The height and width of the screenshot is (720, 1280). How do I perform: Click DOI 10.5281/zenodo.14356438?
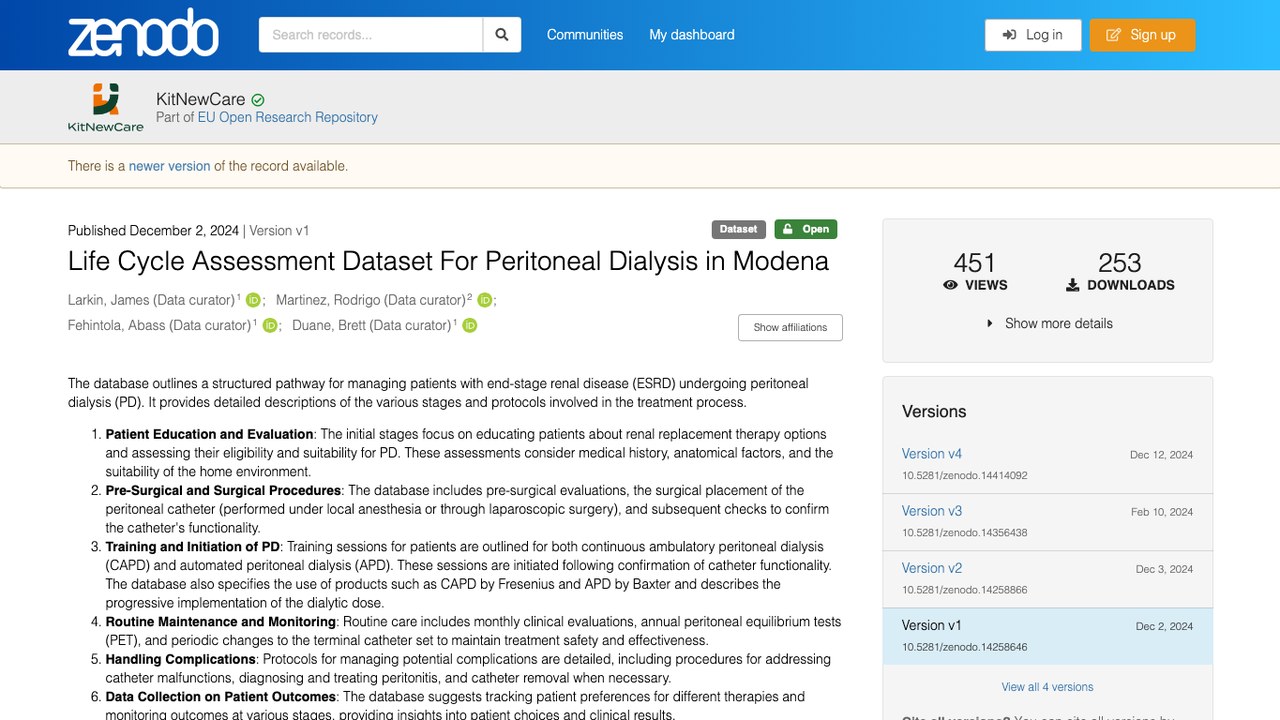(x=965, y=533)
